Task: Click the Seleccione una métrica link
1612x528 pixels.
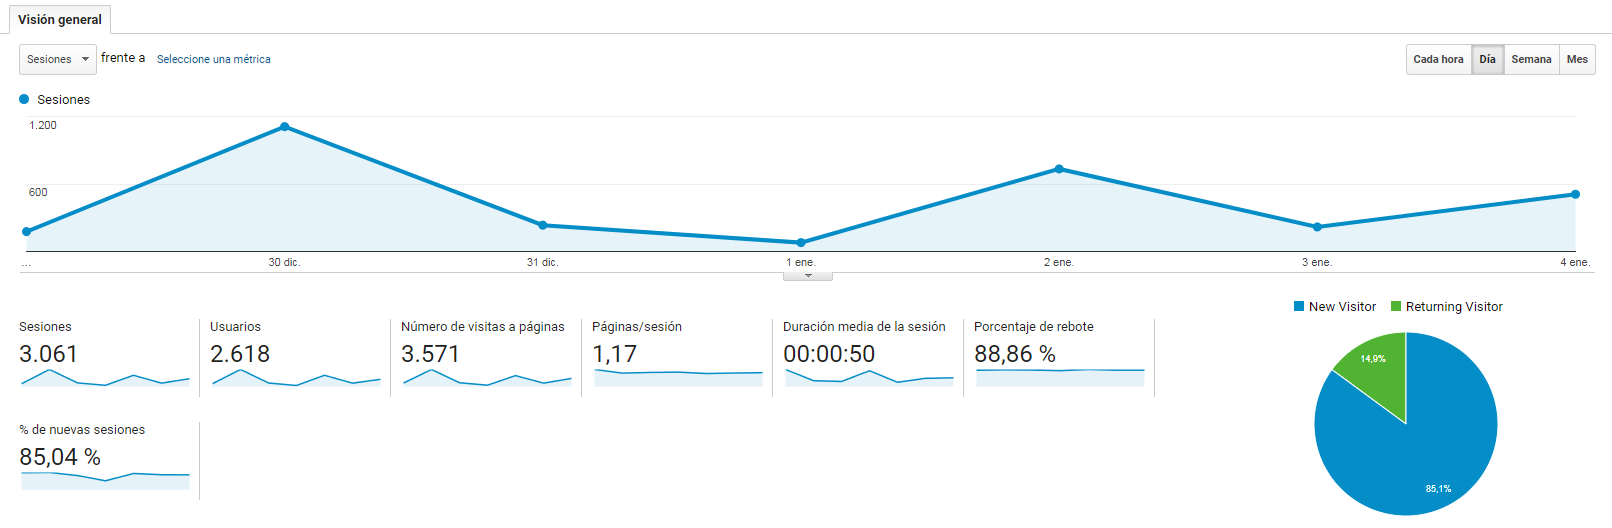Action: (214, 59)
